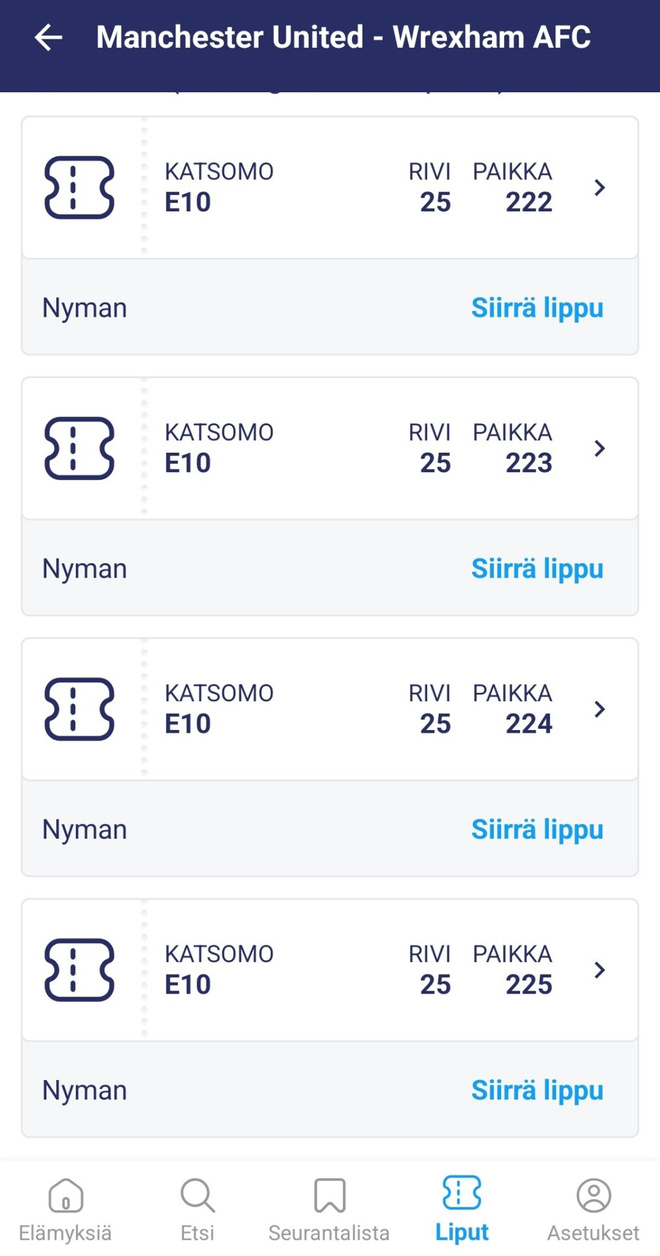660x1256 pixels.
Task: Expand seat 225 ticket chevron
Action: click(600, 970)
